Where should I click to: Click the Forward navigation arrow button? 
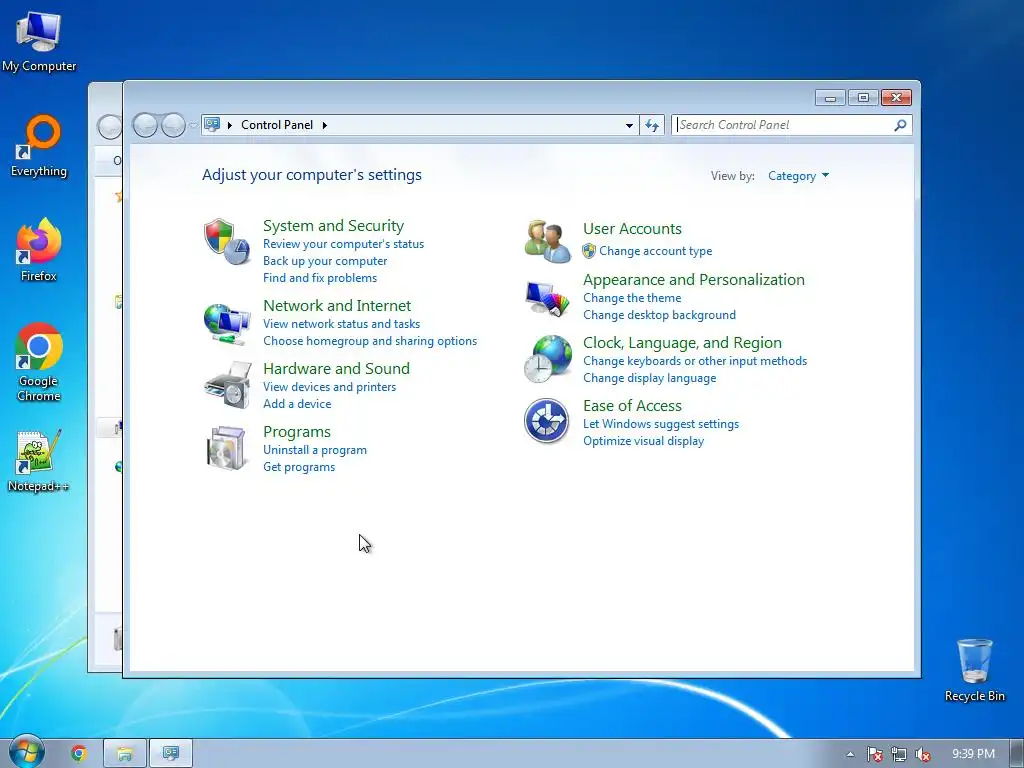pos(173,125)
